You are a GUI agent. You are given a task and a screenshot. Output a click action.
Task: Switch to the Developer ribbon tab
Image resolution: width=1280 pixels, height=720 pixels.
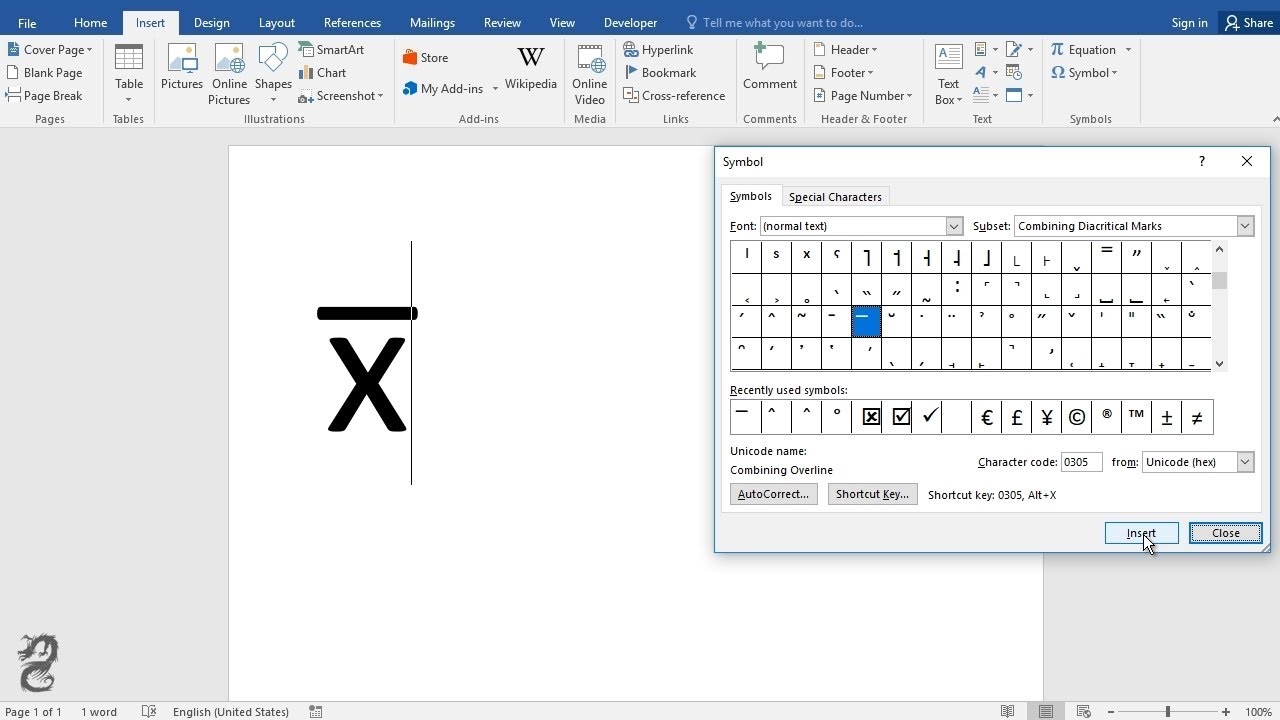click(630, 22)
